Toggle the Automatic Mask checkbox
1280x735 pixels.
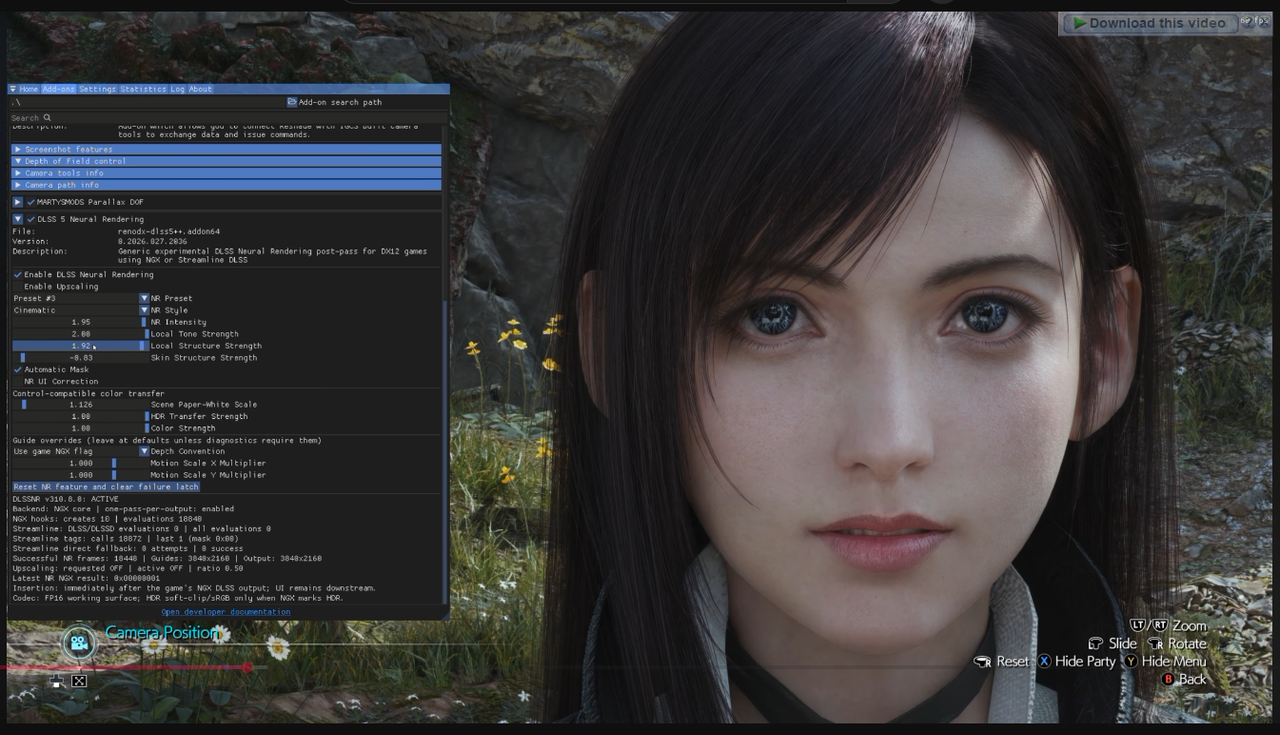tap(17, 369)
